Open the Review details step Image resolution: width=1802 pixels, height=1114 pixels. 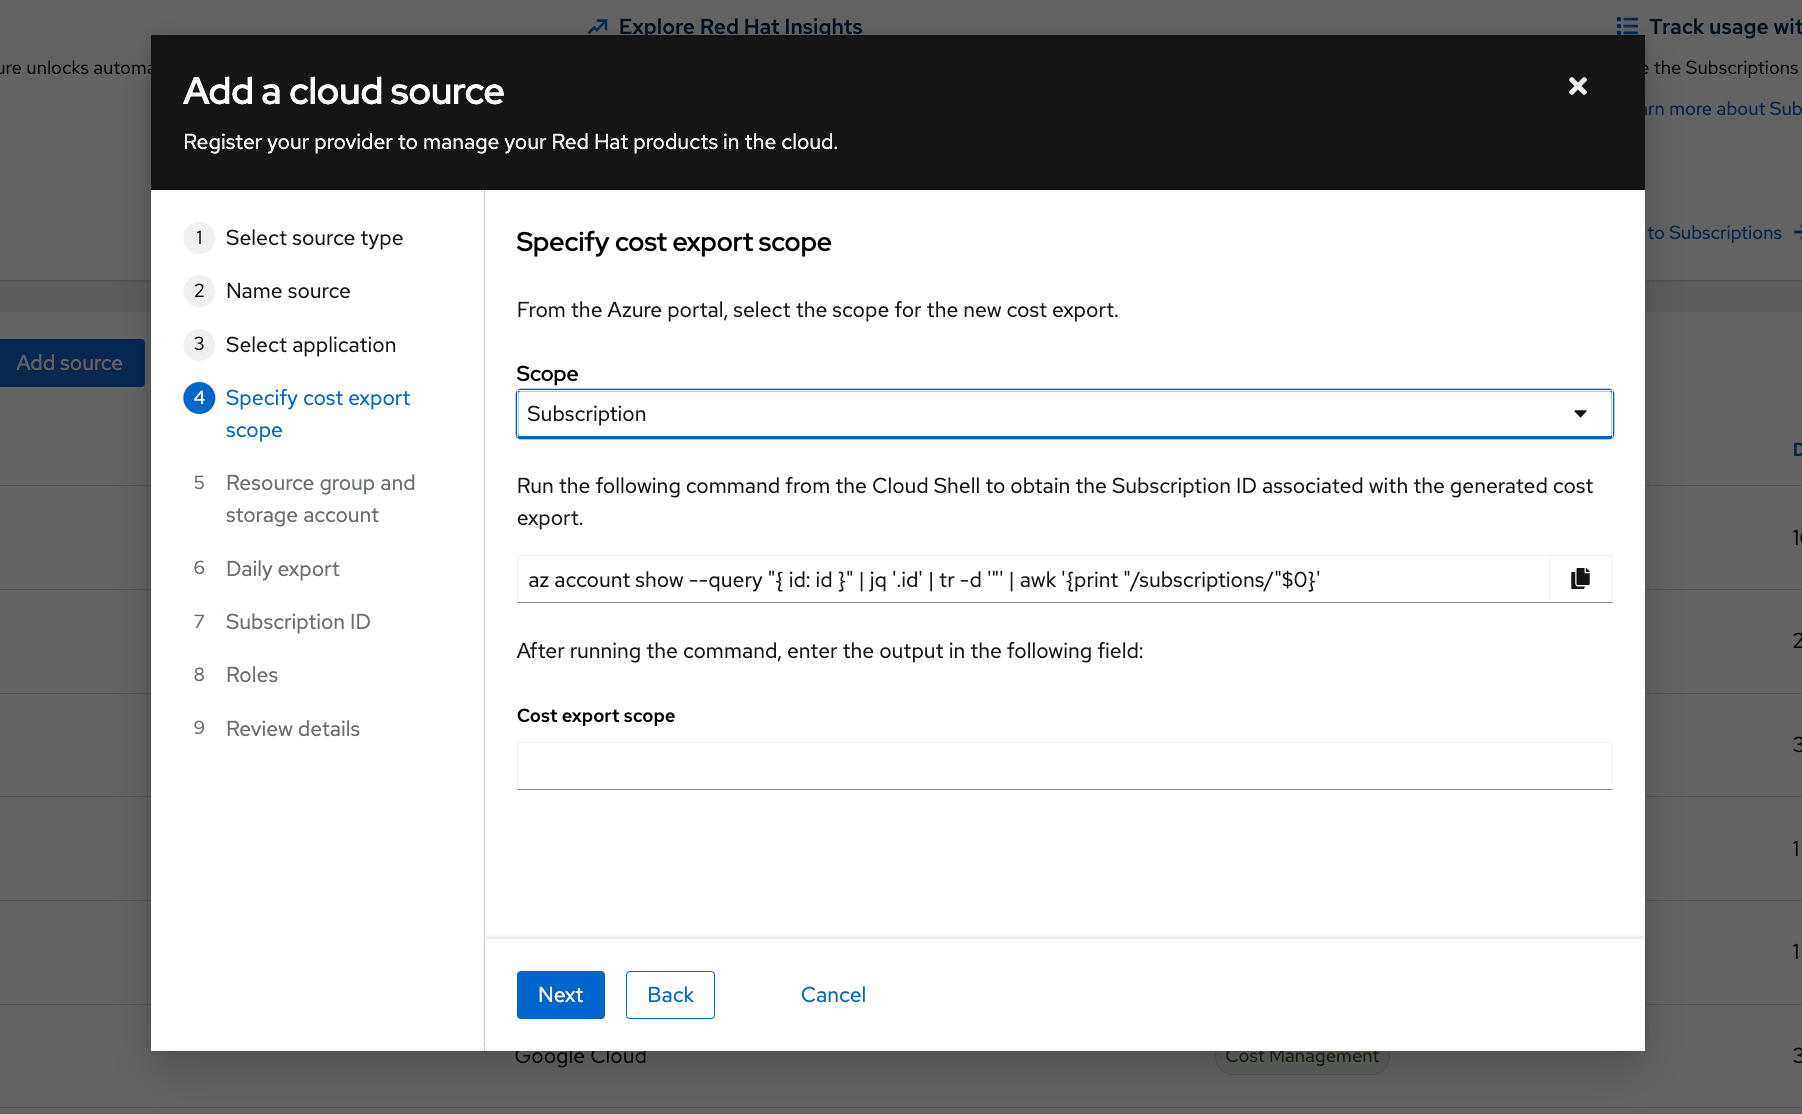[x=292, y=729]
